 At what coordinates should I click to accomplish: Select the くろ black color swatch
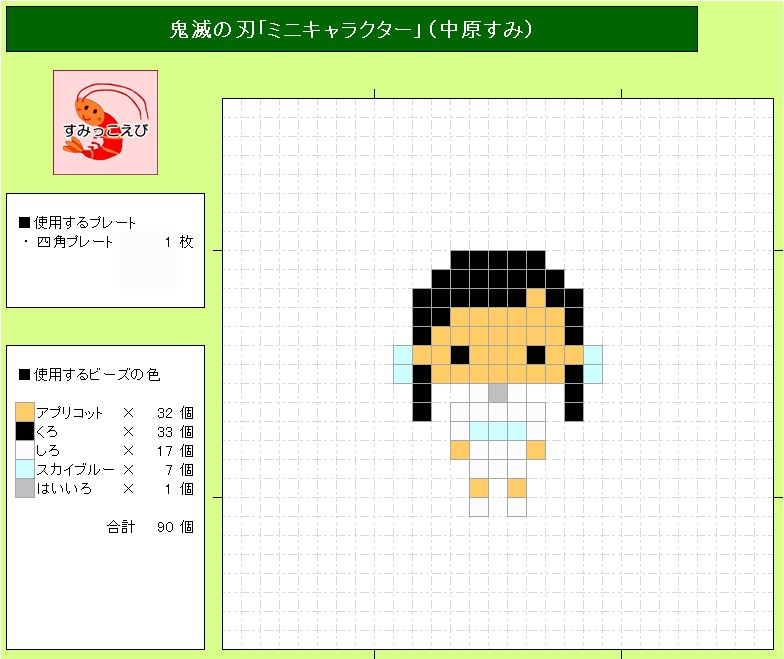coord(24,431)
